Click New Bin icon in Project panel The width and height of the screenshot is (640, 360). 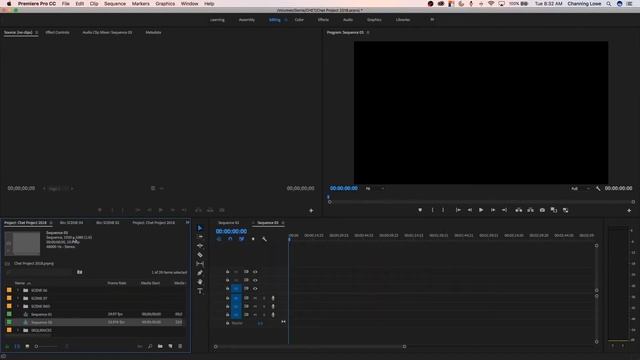160,347
